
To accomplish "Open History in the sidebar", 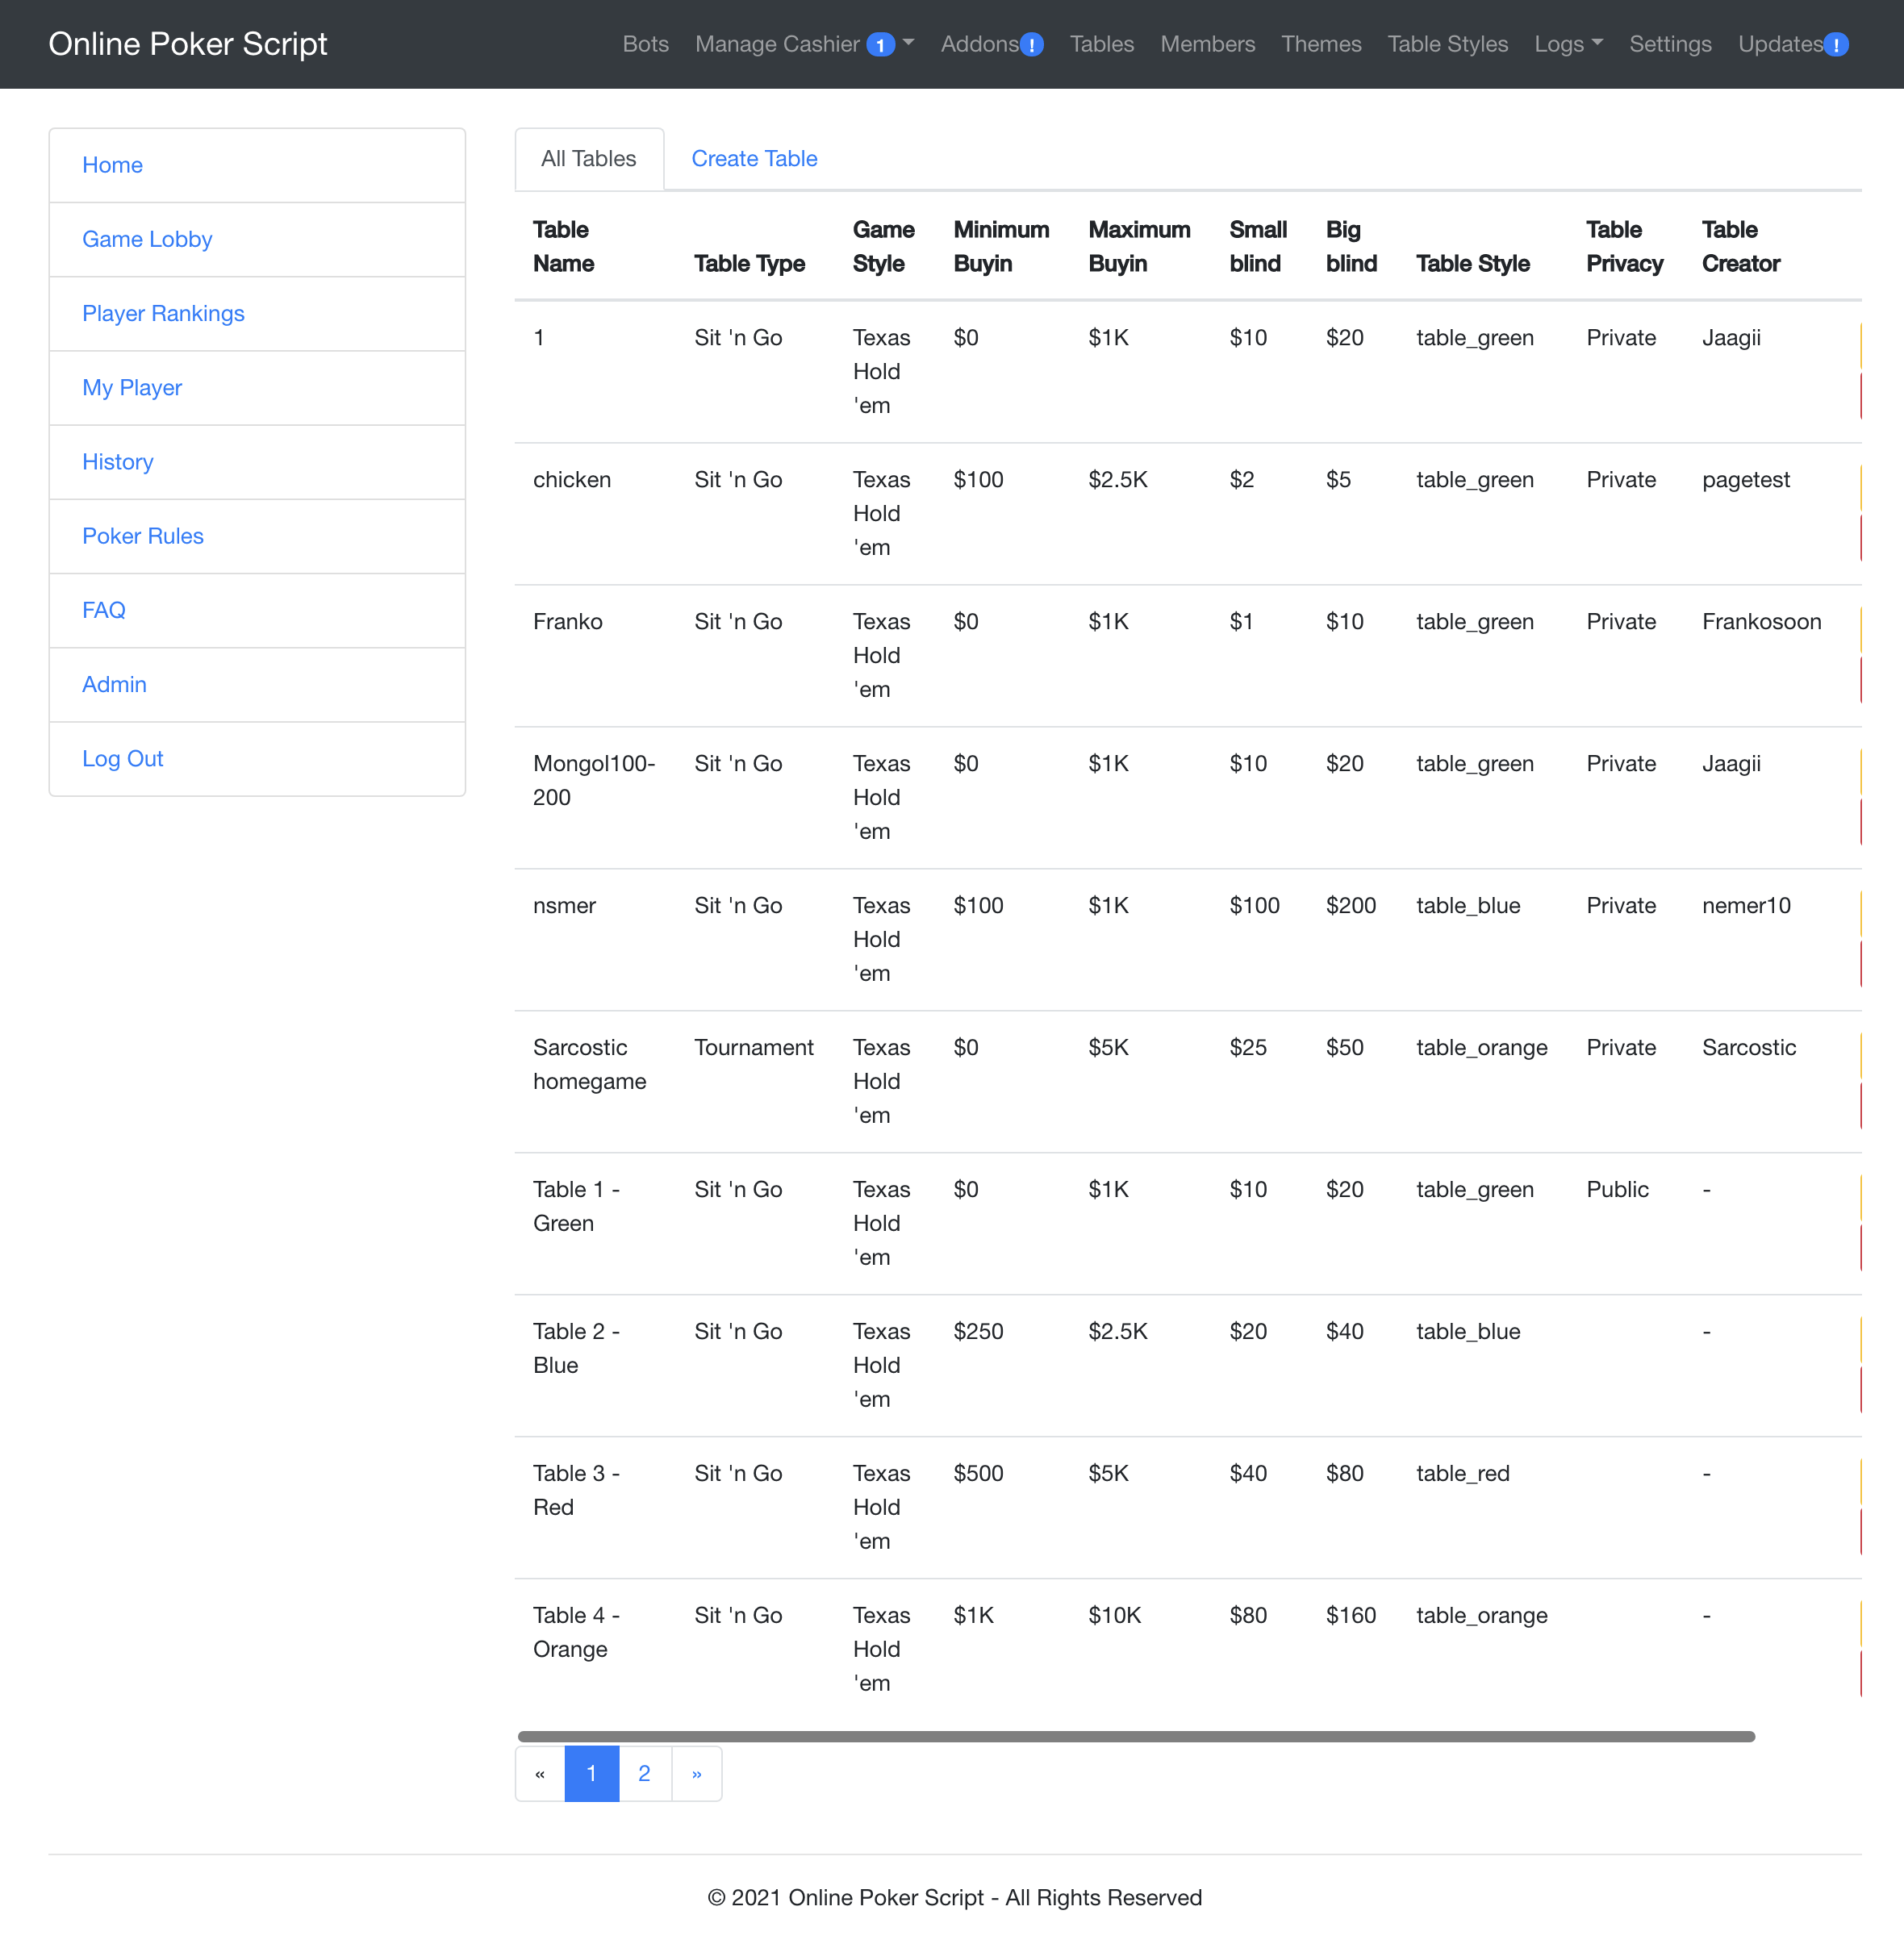I will click(x=257, y=462).
